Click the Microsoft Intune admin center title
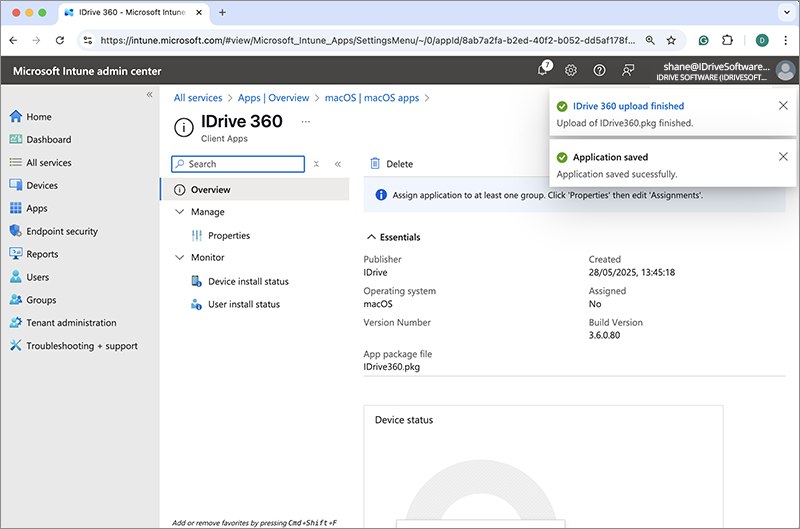 click(87, 71)
